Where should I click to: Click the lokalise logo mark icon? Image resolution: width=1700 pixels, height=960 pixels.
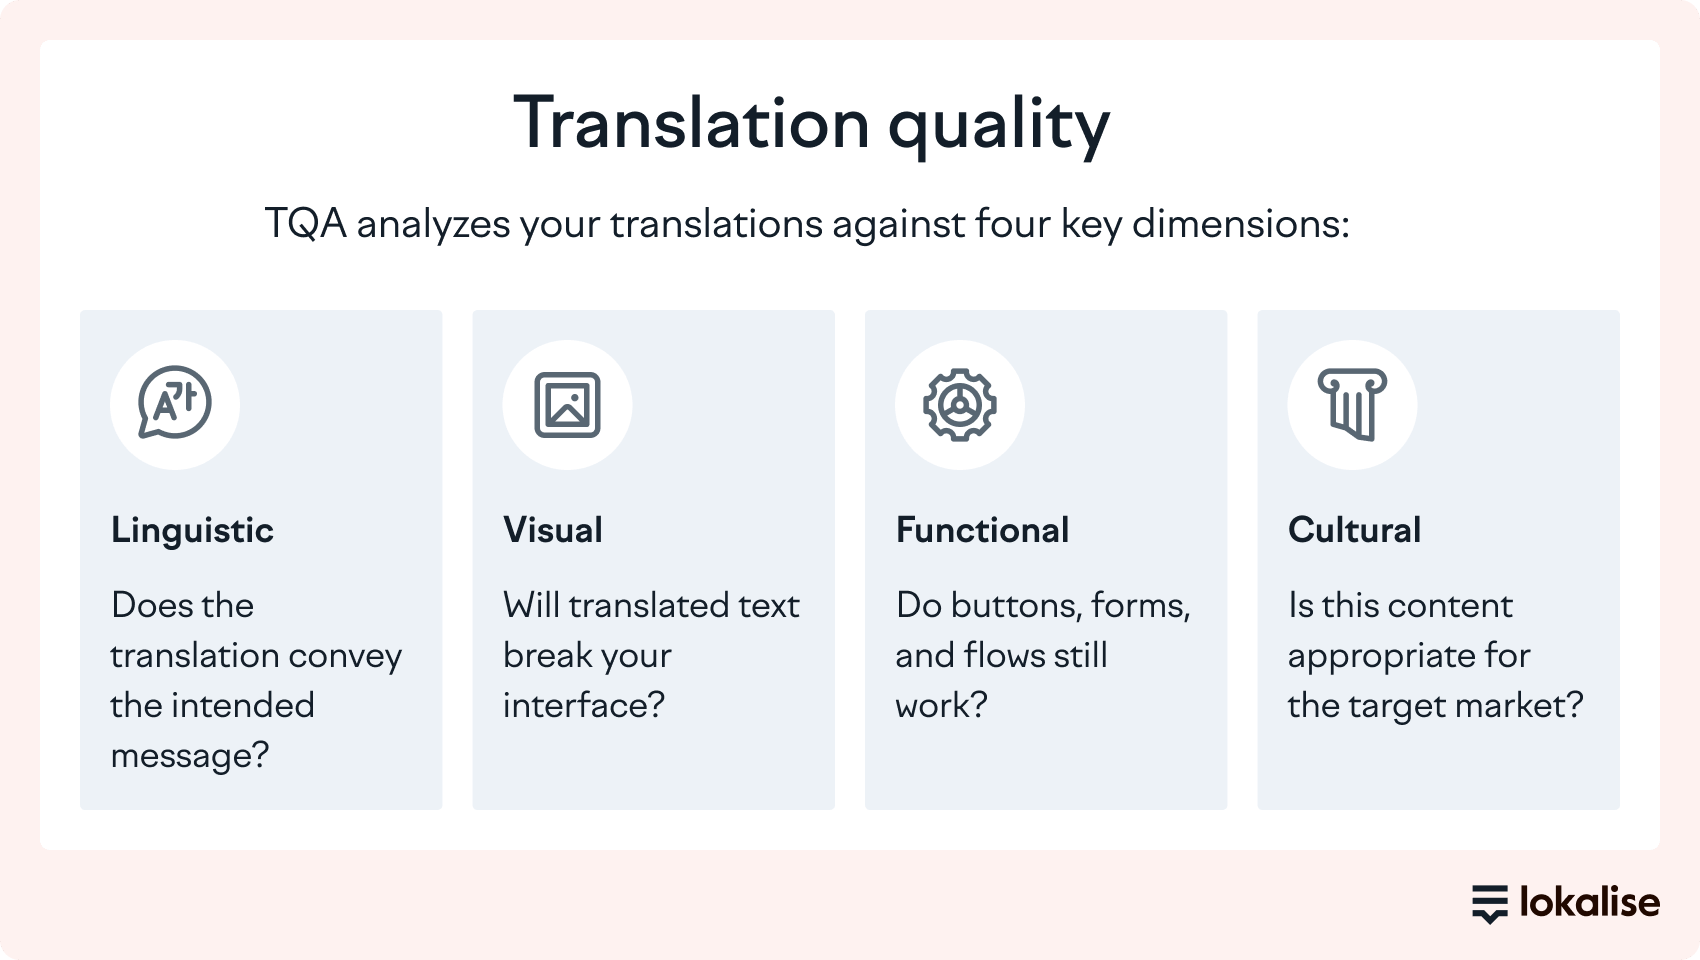tap(1489, 903)
